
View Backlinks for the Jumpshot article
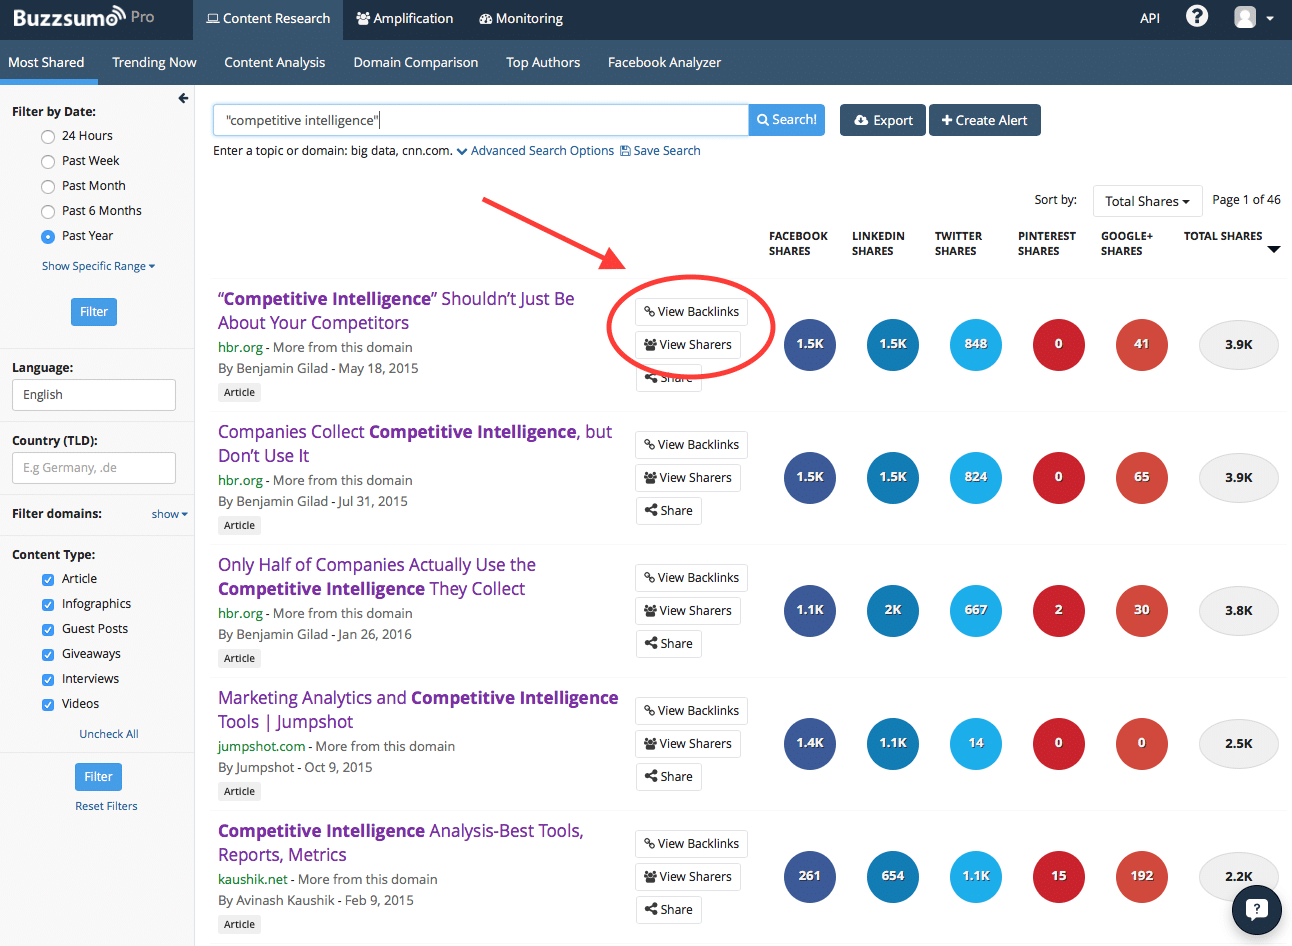point(692,711)
